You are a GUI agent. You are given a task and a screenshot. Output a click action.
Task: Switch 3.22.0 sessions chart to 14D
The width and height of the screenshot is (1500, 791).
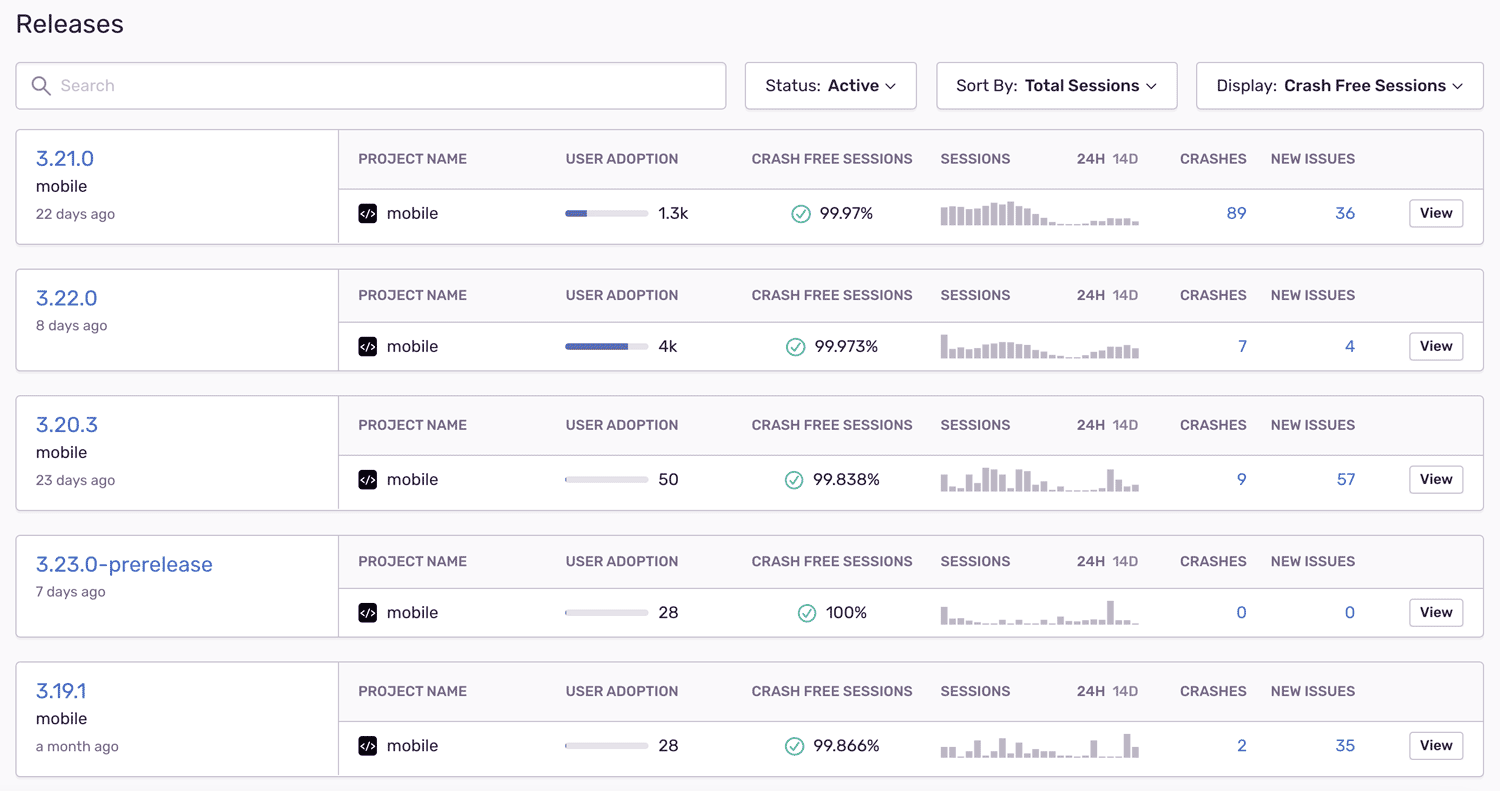point(1125,295)
